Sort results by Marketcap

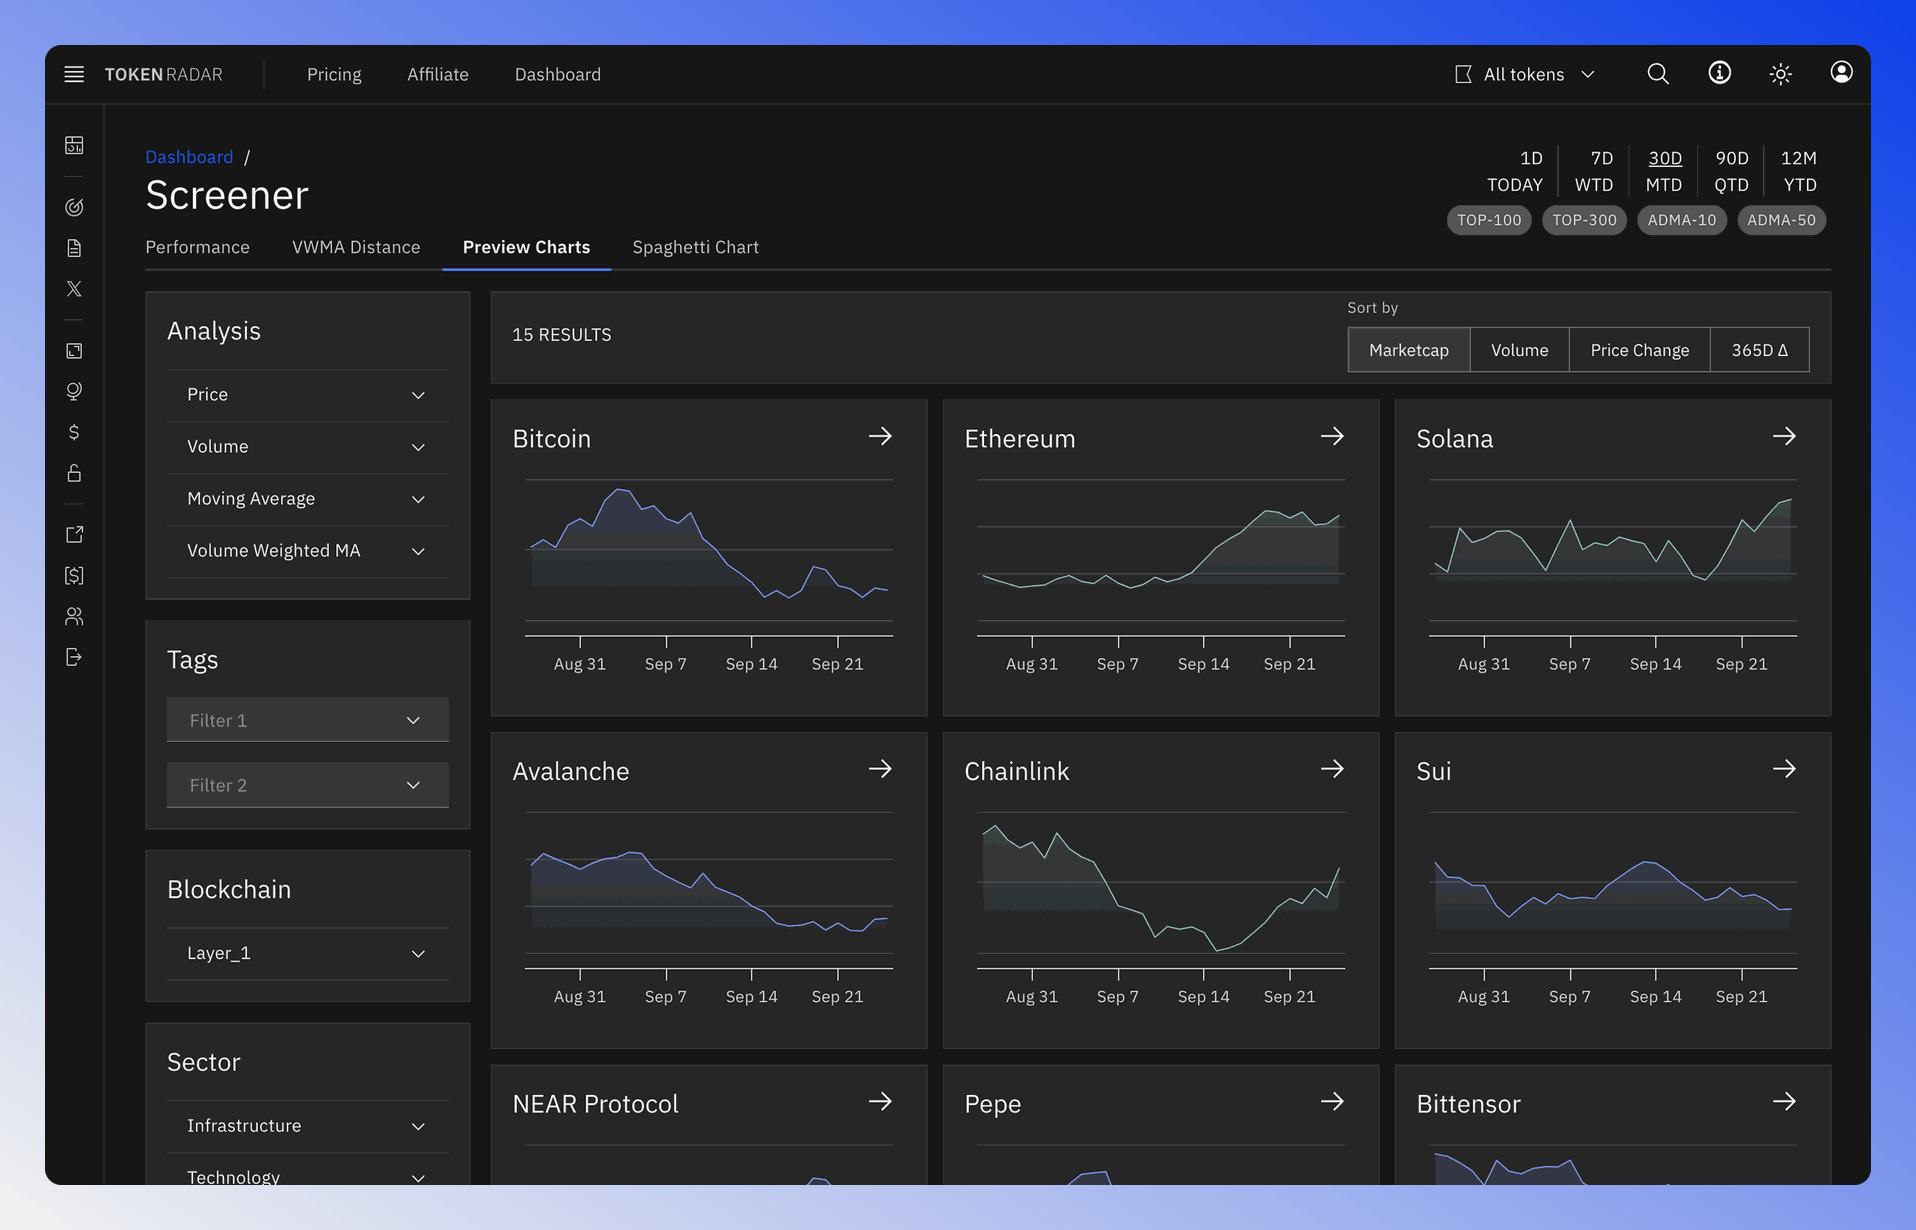click(1409, 350)
